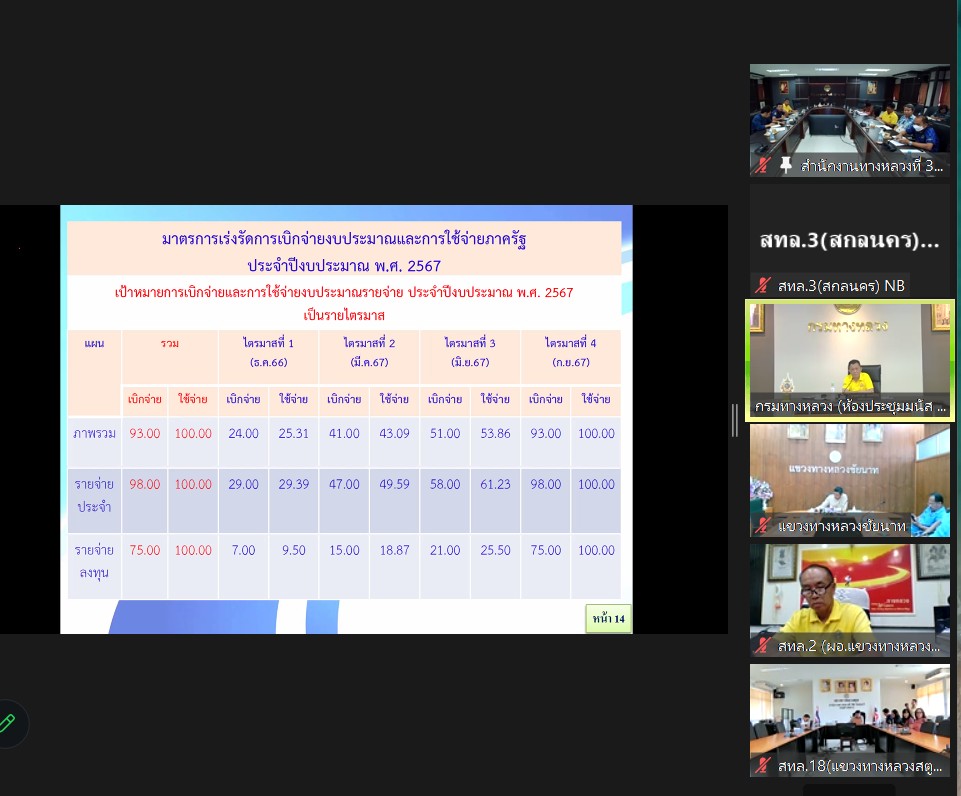Click the ไตรมาสที่ 1 (ธ.ค.66) column header
The width and height of the screenshot is (961, 796).
pos(268,352)
